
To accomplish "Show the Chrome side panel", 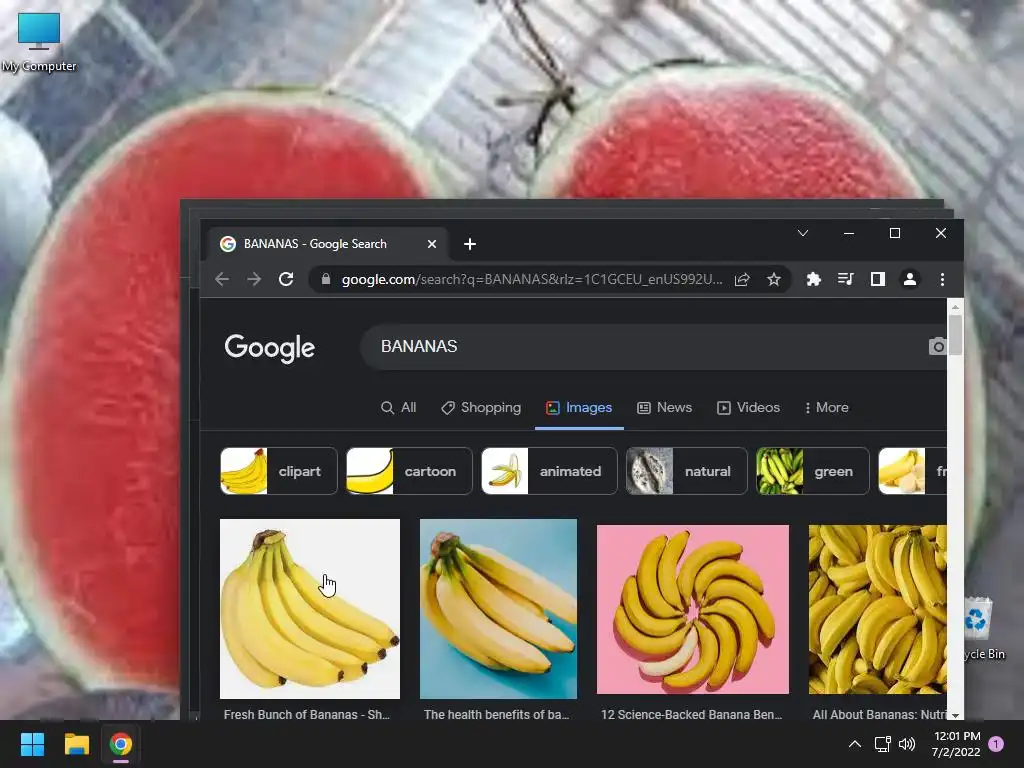I will (878, 280).
